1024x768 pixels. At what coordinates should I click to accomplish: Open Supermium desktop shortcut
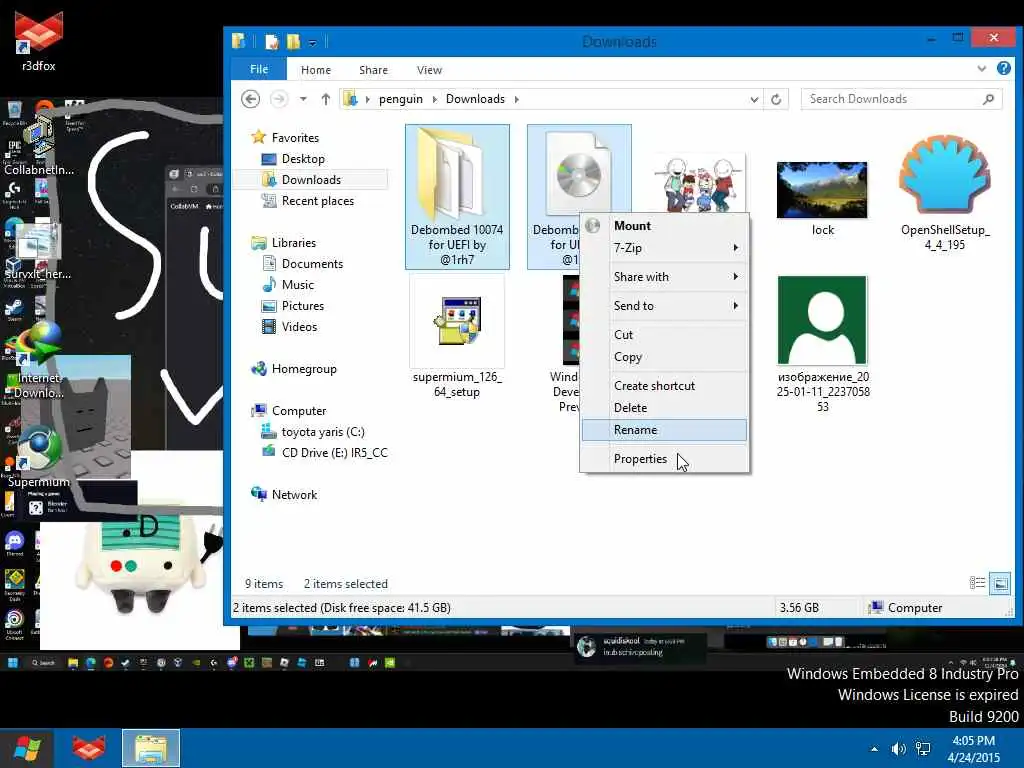38,457
